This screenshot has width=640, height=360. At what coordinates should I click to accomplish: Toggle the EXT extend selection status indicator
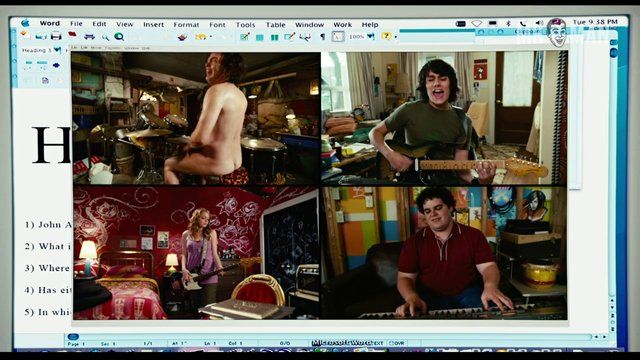coord(378,343)
